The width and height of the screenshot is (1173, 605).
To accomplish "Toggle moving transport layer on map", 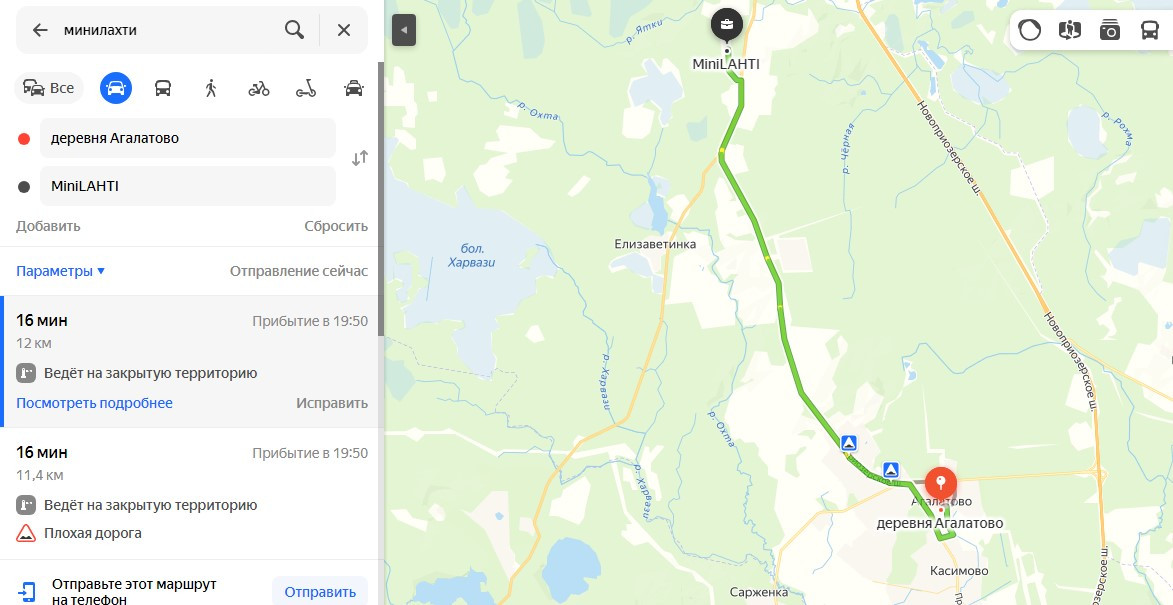I will (x=1149, y=30).
